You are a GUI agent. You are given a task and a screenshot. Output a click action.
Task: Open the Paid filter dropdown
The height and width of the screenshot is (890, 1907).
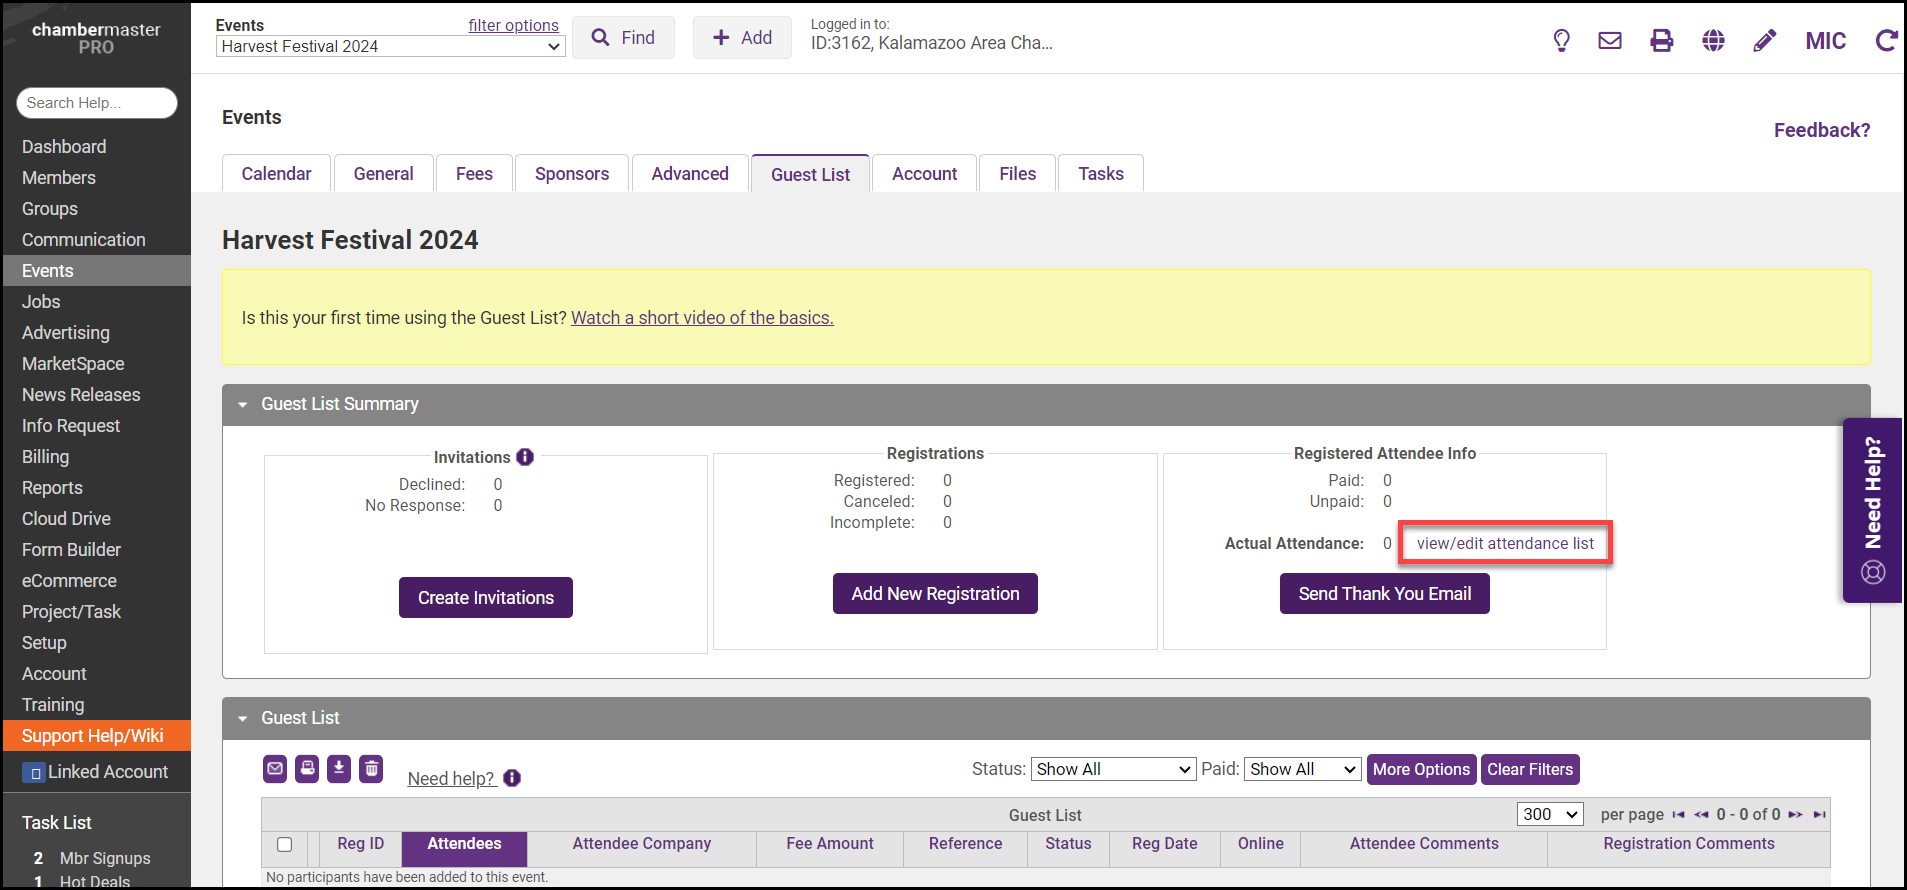[x=1302, y=769]
